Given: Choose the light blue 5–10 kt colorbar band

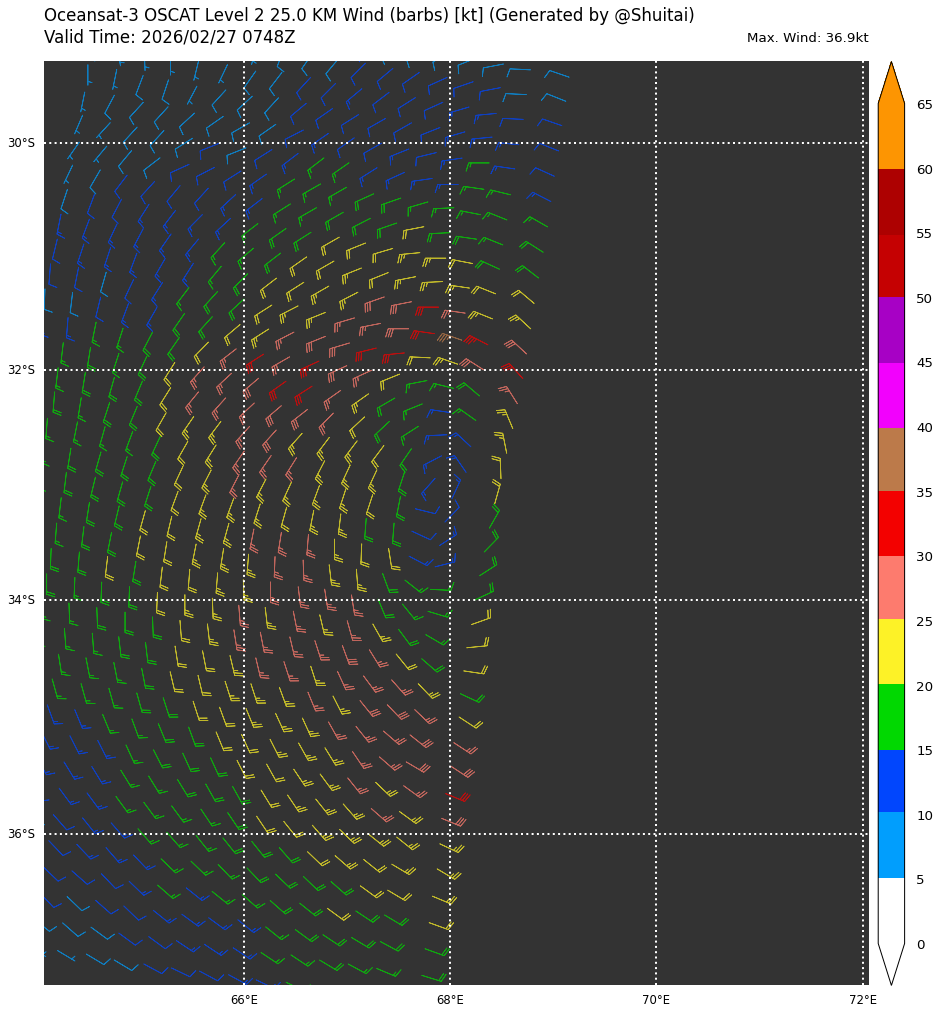Looking at the screenshot, I should point(891,844).
